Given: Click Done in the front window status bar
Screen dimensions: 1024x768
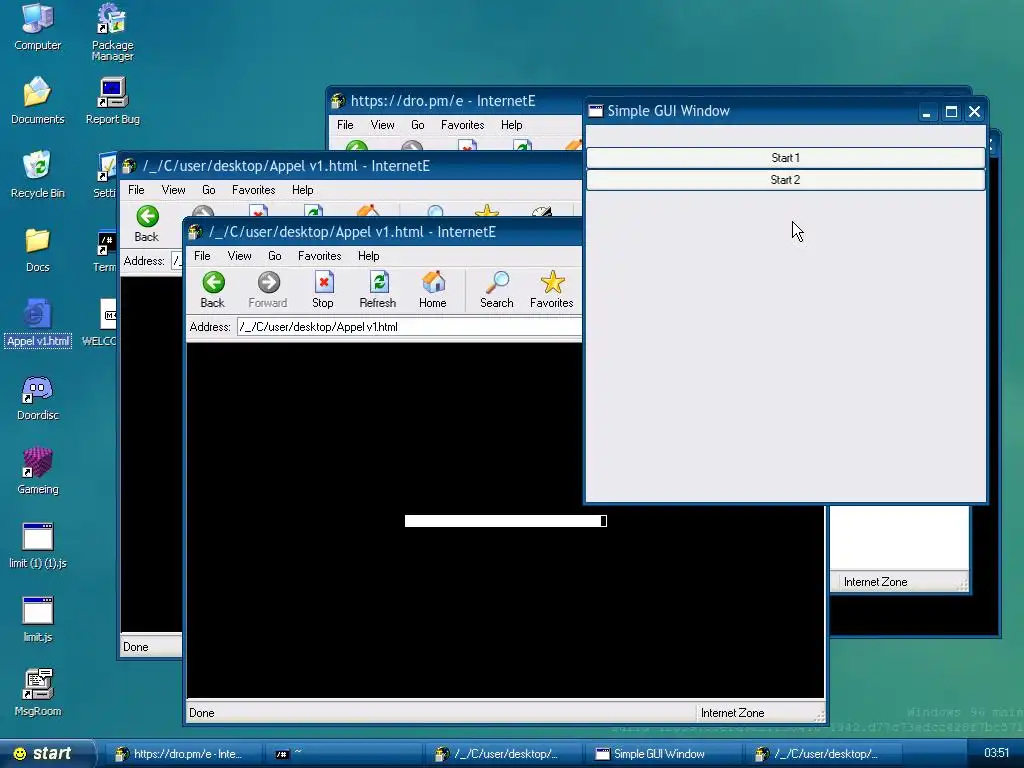Looking at the screenshot, I should (x=202, y=713).
